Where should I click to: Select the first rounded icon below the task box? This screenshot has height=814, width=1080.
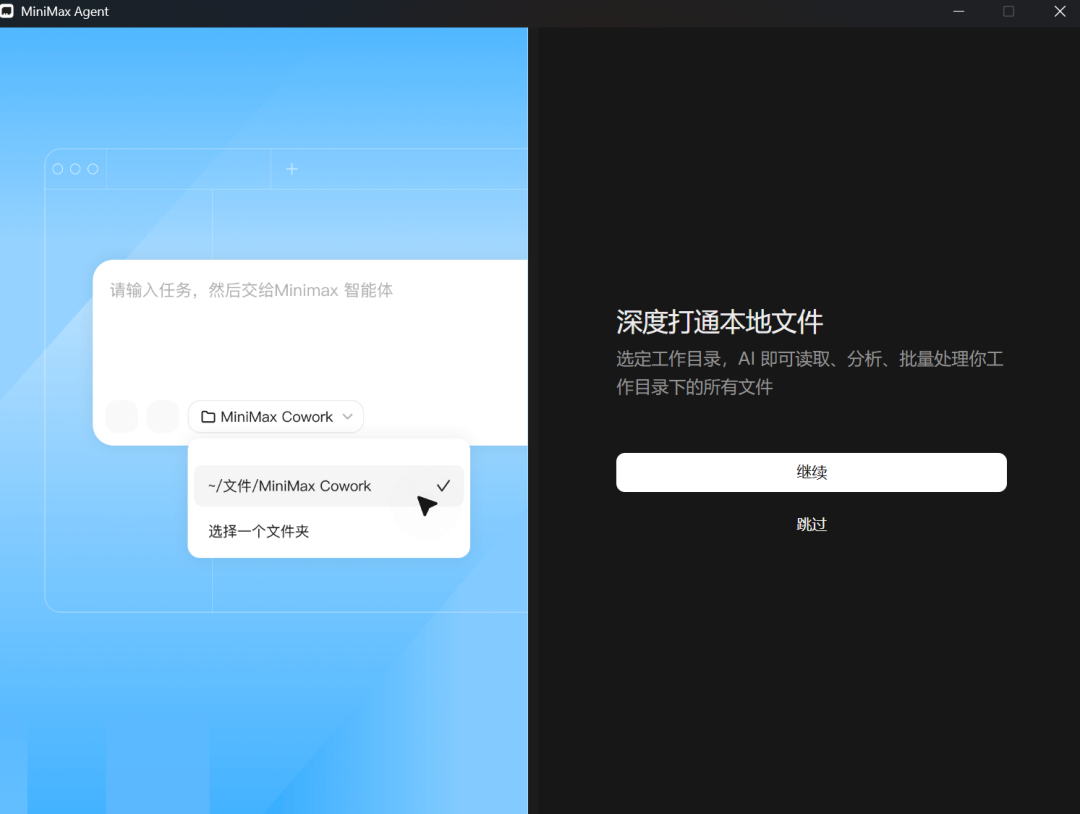[x=121, y=416]
